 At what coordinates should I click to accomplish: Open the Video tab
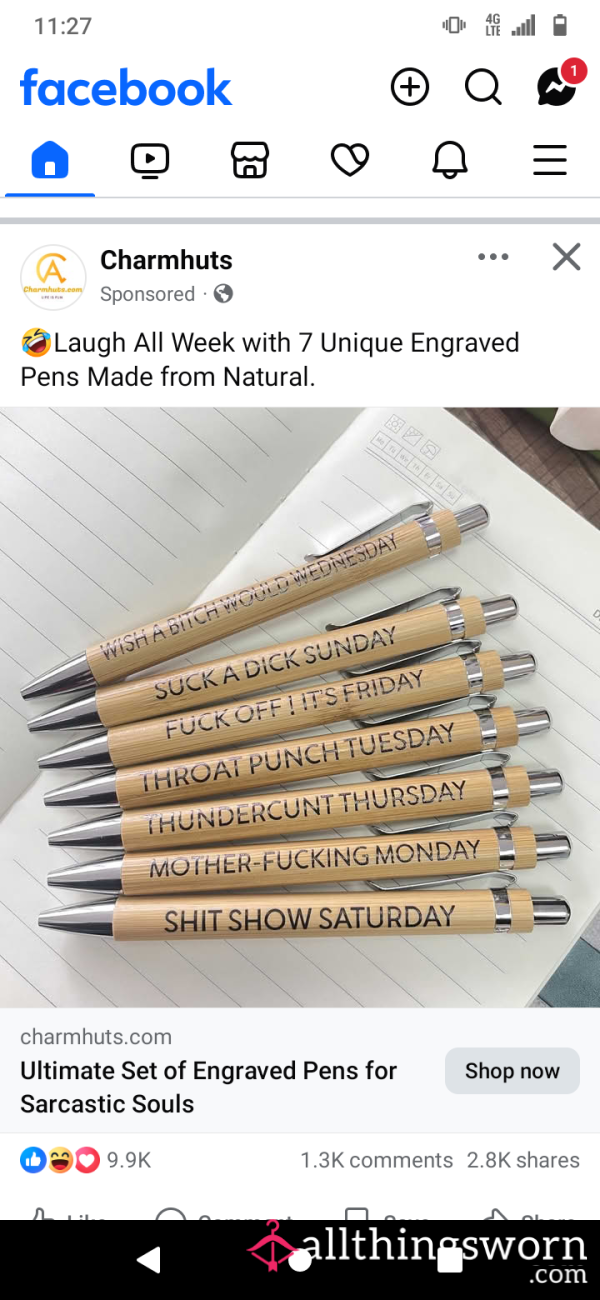(x=150, y=160)
